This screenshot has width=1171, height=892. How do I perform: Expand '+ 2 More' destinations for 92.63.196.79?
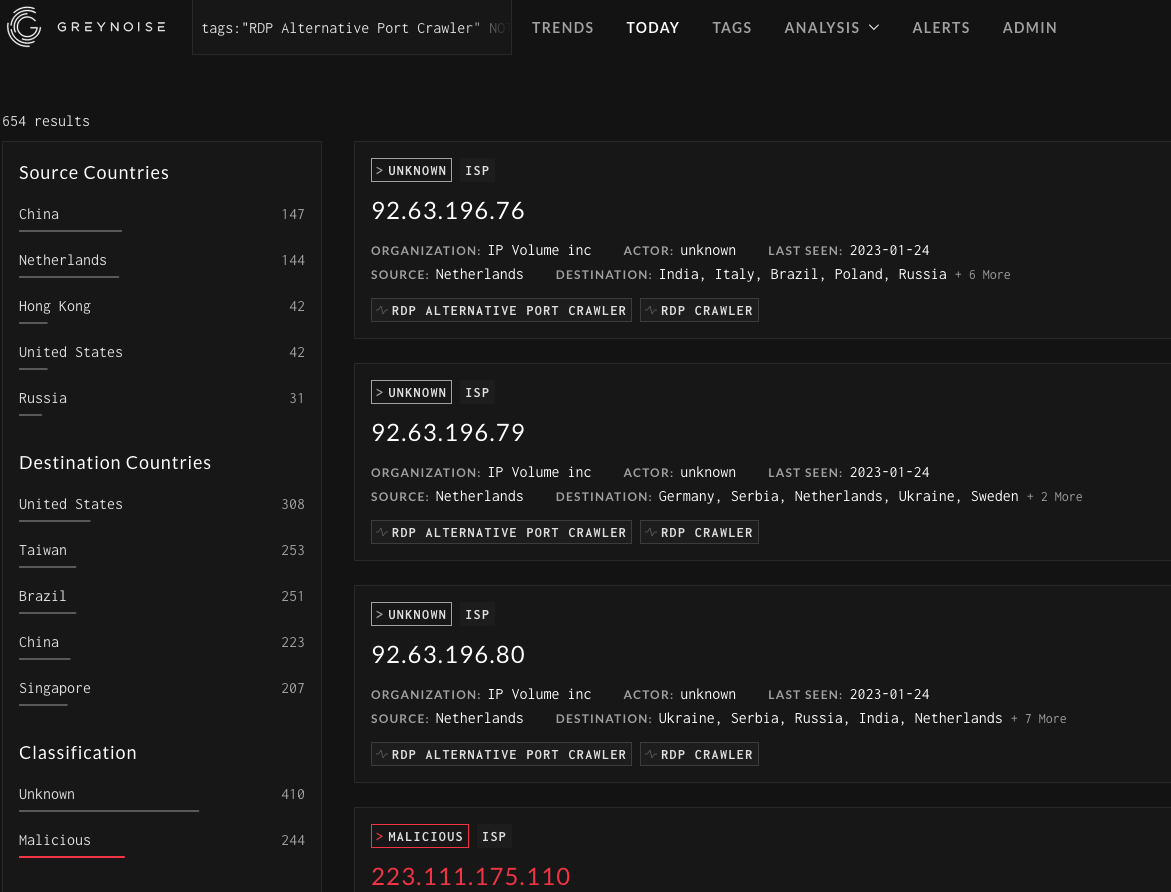(x=1054, y=497)
